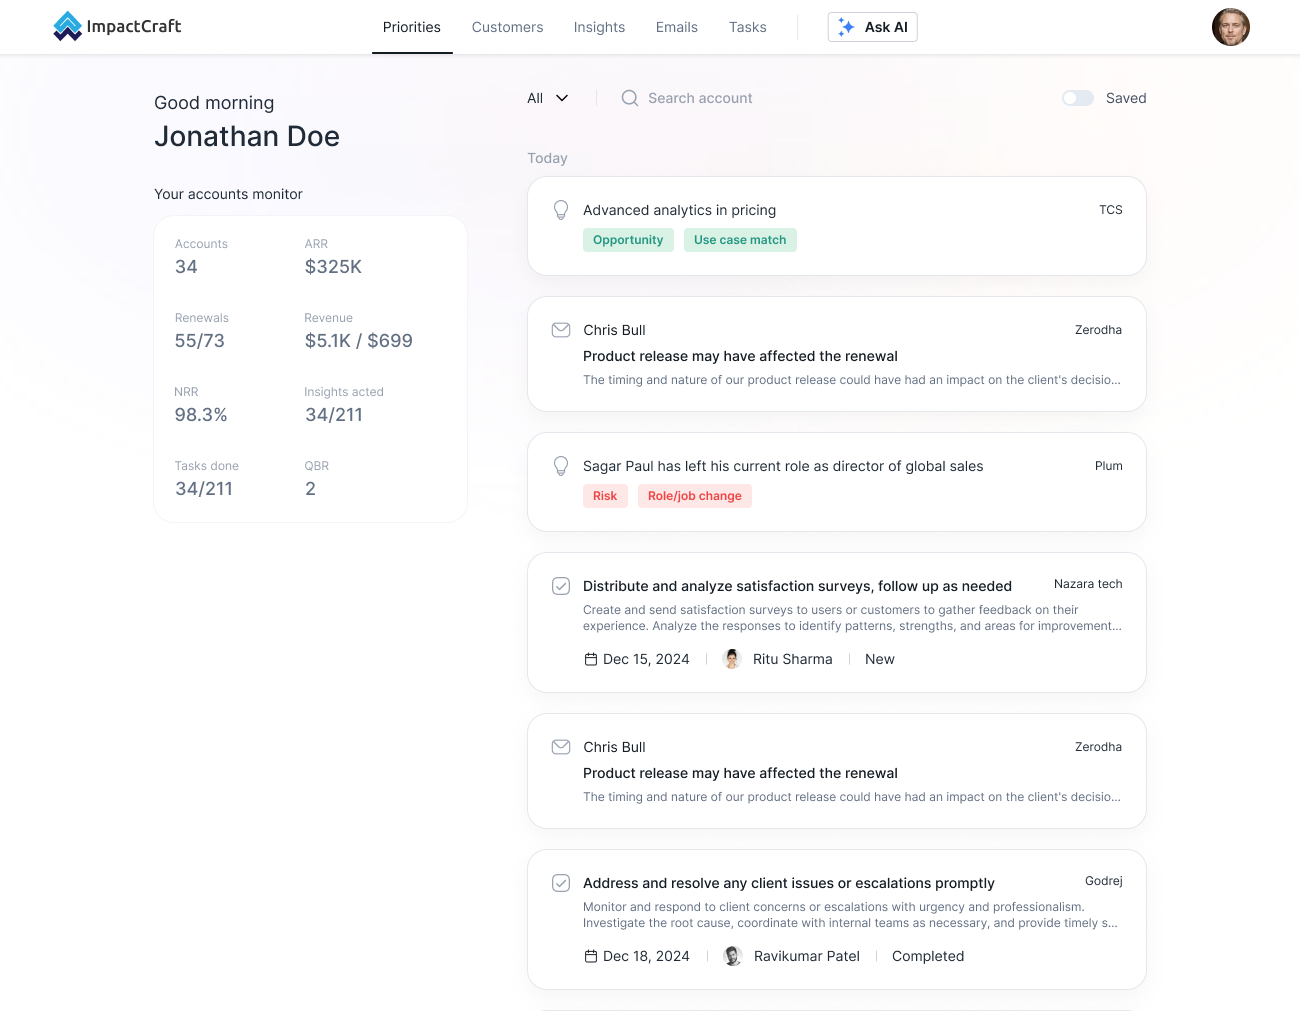Open the Emails tab
Screen dimensions: 1300x1011
pyautogui.click(x=677, y=27)
